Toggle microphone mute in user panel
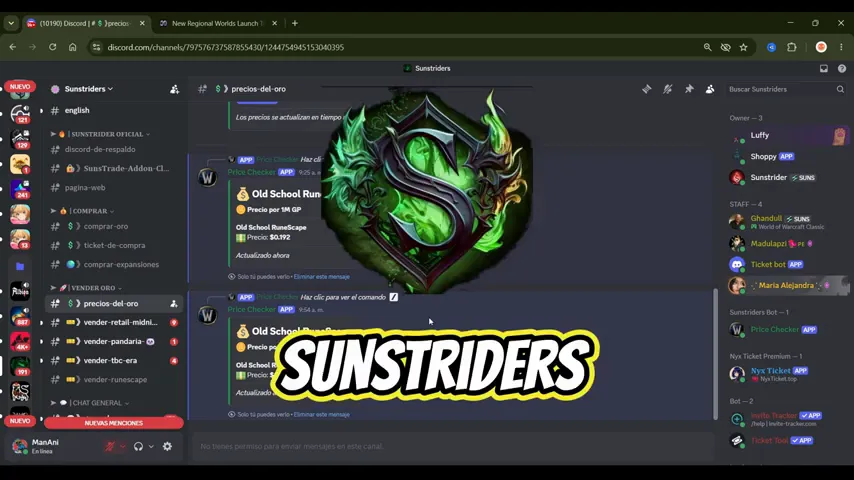Image resolution: width=854 pixels, height=480 pixels. tap(110, 446)
